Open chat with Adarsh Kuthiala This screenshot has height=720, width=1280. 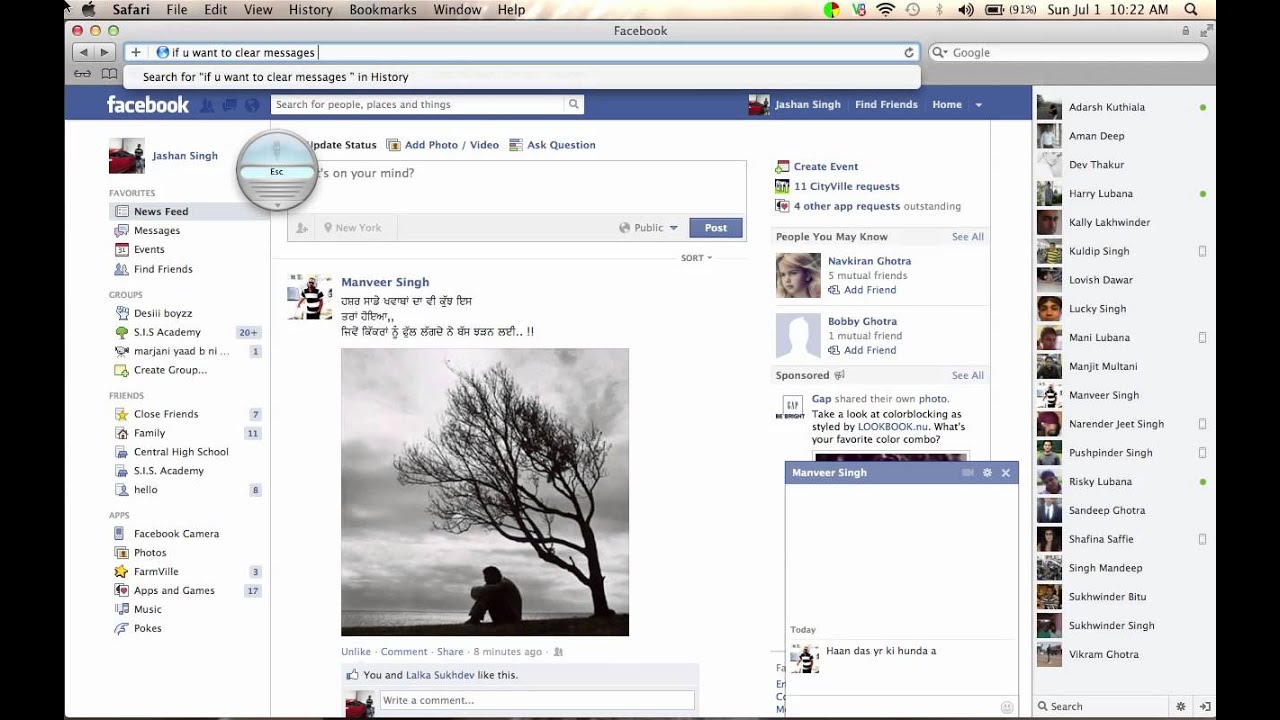(x=1122, y=107)
